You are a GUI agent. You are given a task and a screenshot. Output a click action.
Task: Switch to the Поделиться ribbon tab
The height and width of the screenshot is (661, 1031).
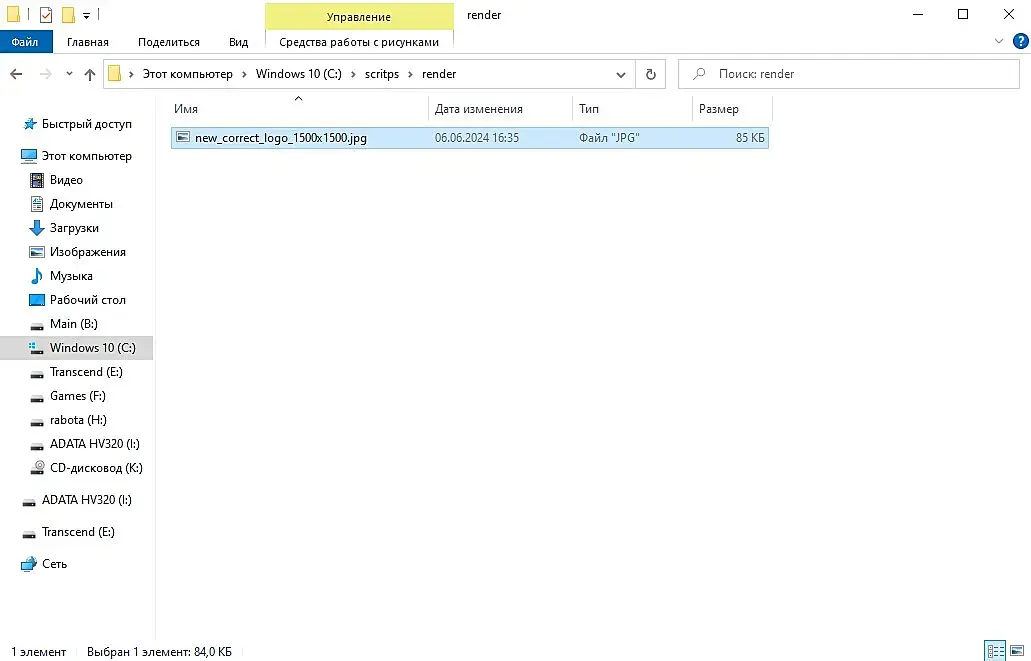[x=168, y=42]
